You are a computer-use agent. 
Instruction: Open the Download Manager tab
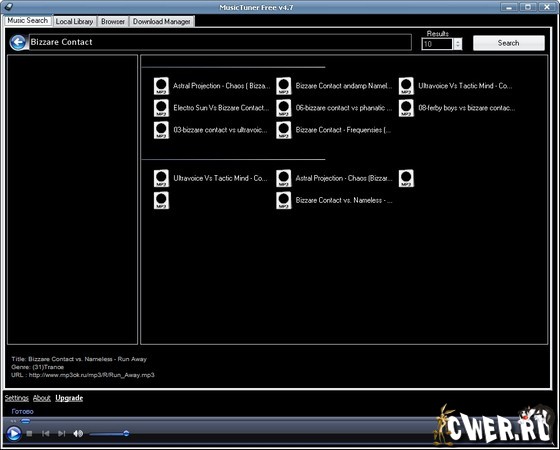pyautogui.click(x=161, y=21)
